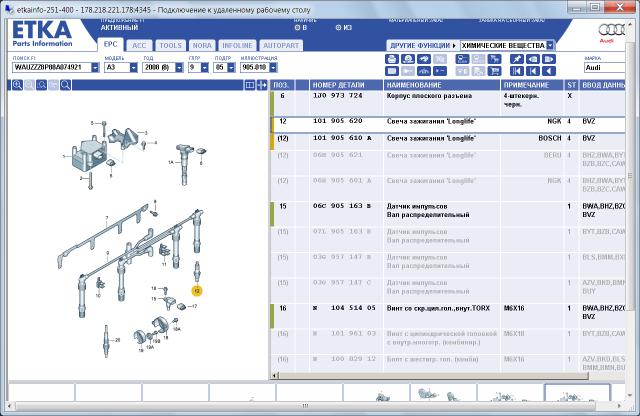640x416 pixels.
Task: Select the 'ИЗ' radio option
Action: (338, 28)
